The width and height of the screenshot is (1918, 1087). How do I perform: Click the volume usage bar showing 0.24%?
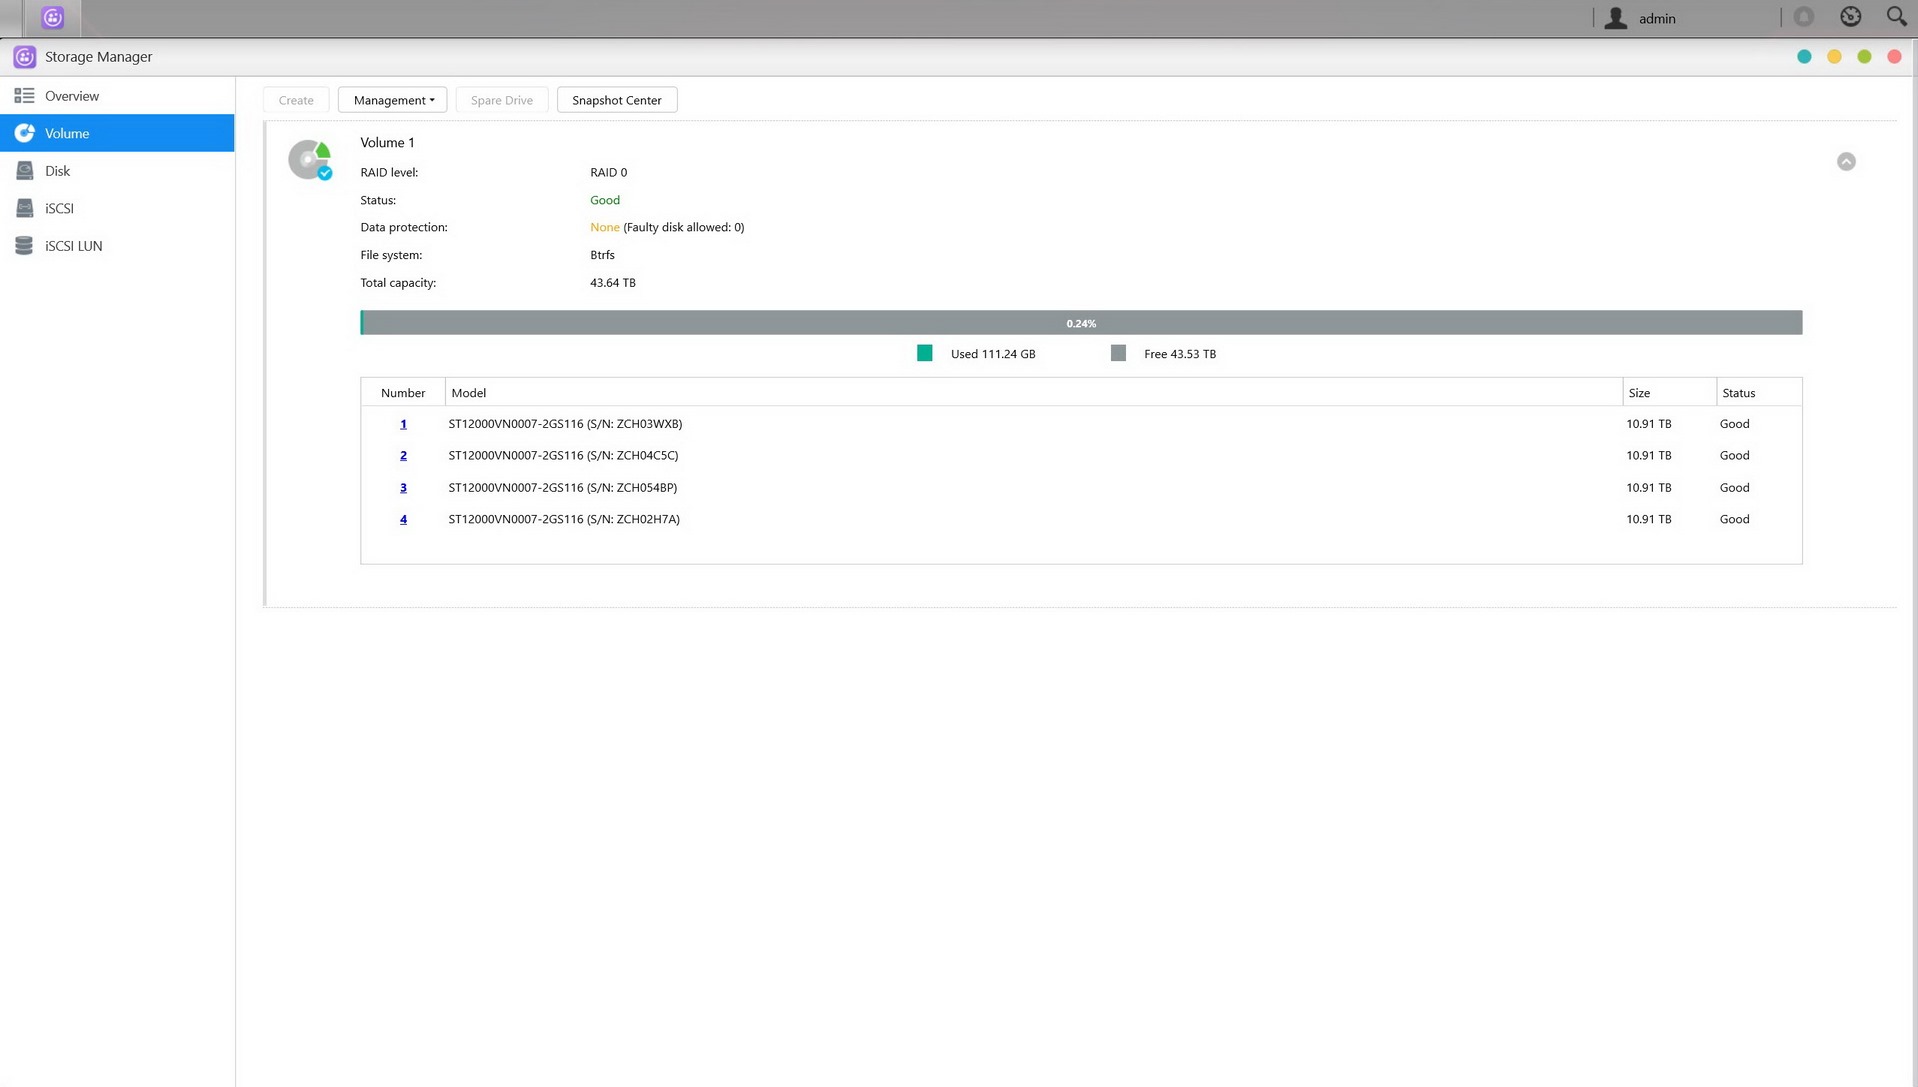(1081, 323)
